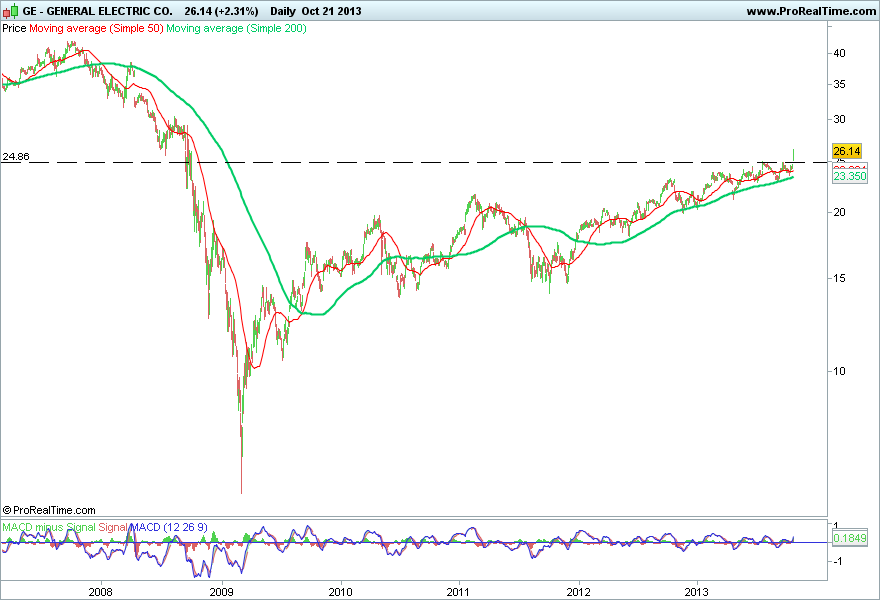Viewport: 880px width, 600px height.
Task: Click the green 23.350 moving average tag
Action: [x=850, y=176]
